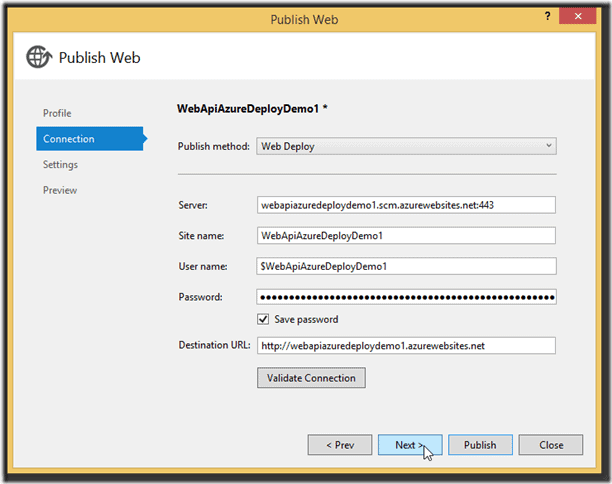The height and width of the screenshot is (484, 612).
Task: Click the WebApiAzureDeployDemo1 profile heading
Action: (252, 109)
